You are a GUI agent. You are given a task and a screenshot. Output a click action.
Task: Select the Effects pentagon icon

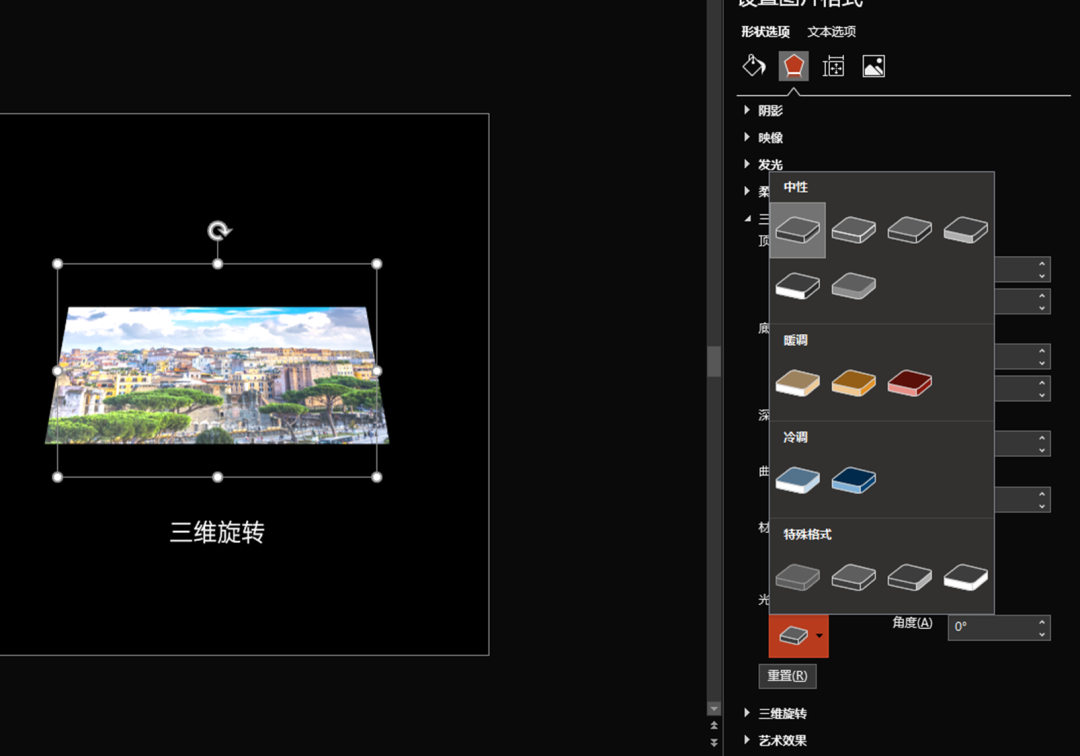tap(793, 66)
